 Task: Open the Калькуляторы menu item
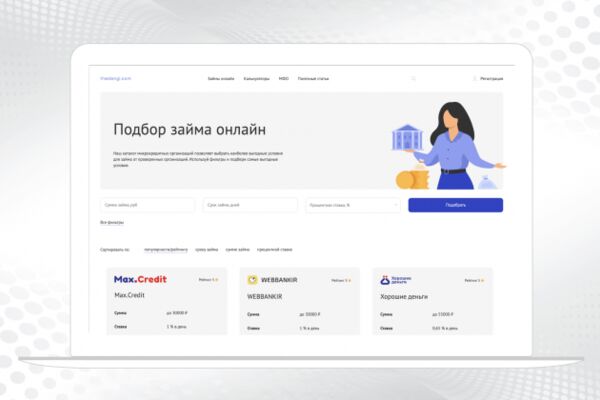point(256,78)
